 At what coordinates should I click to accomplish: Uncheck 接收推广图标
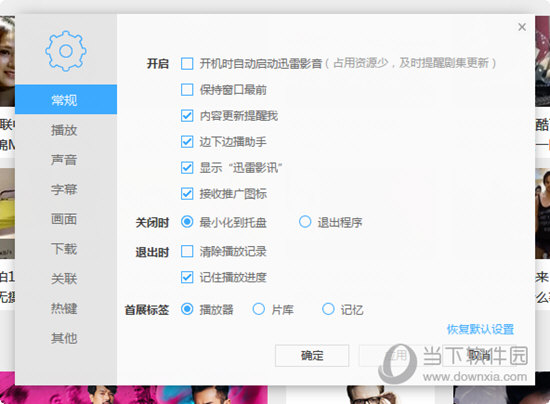pos(187,194)
